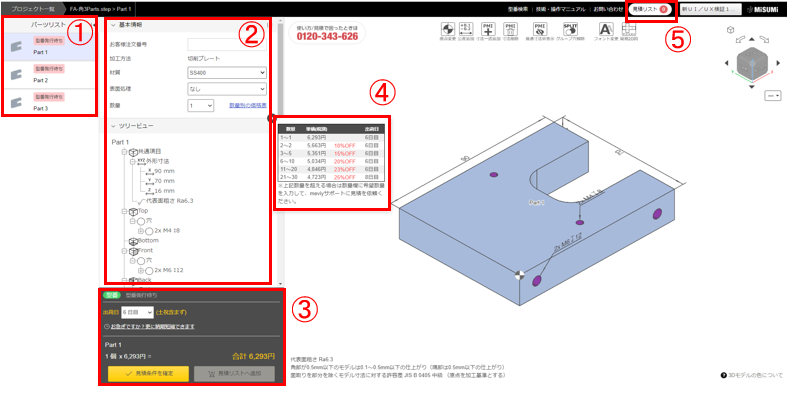The image size is (787, 393).
Task: Click the purple M6 hole on front face corner
Action: [538, 280]
